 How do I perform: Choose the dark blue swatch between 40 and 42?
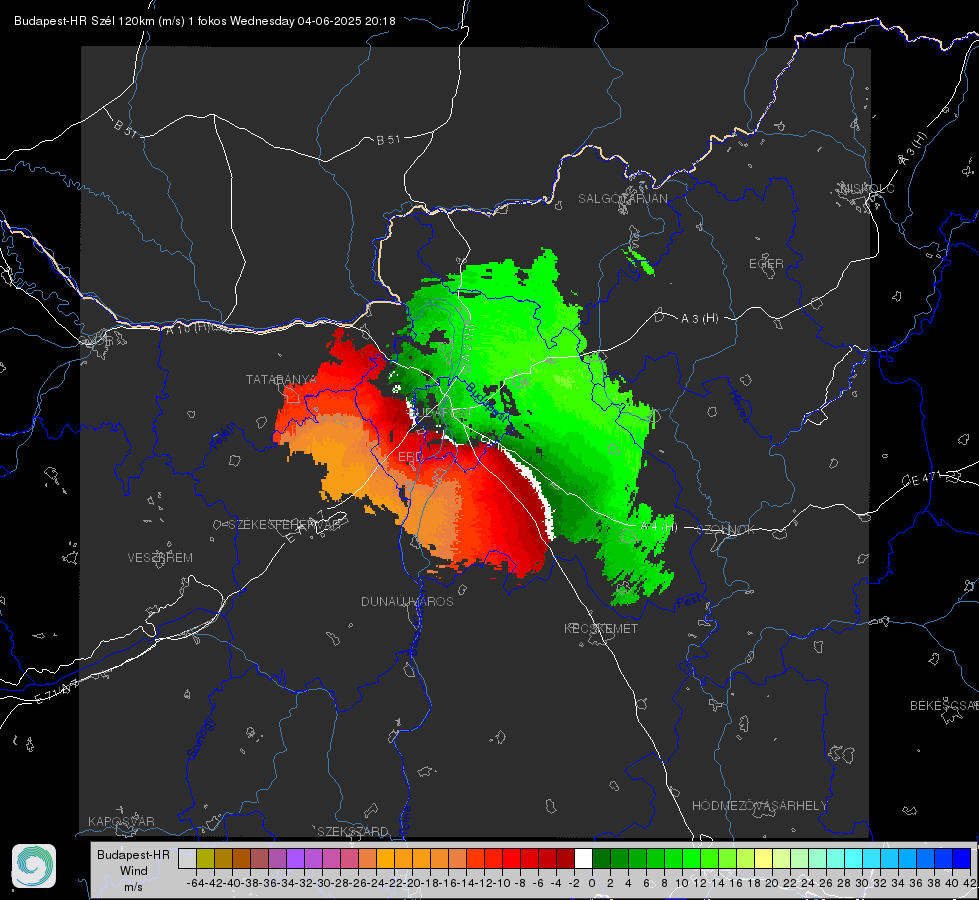[x=962, y=858]
